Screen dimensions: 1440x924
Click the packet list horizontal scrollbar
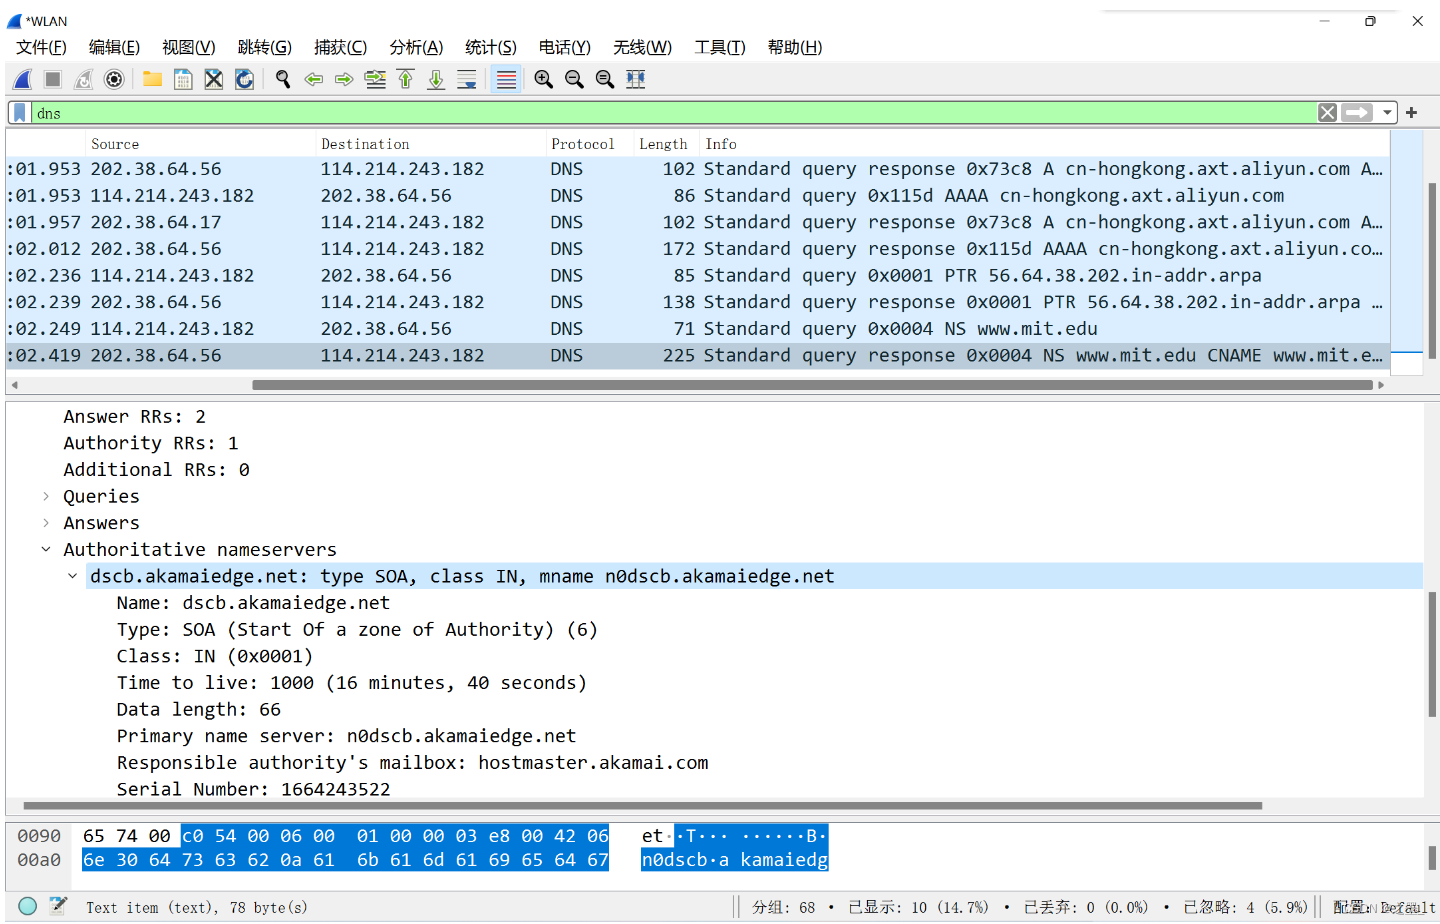pos(813,385)
